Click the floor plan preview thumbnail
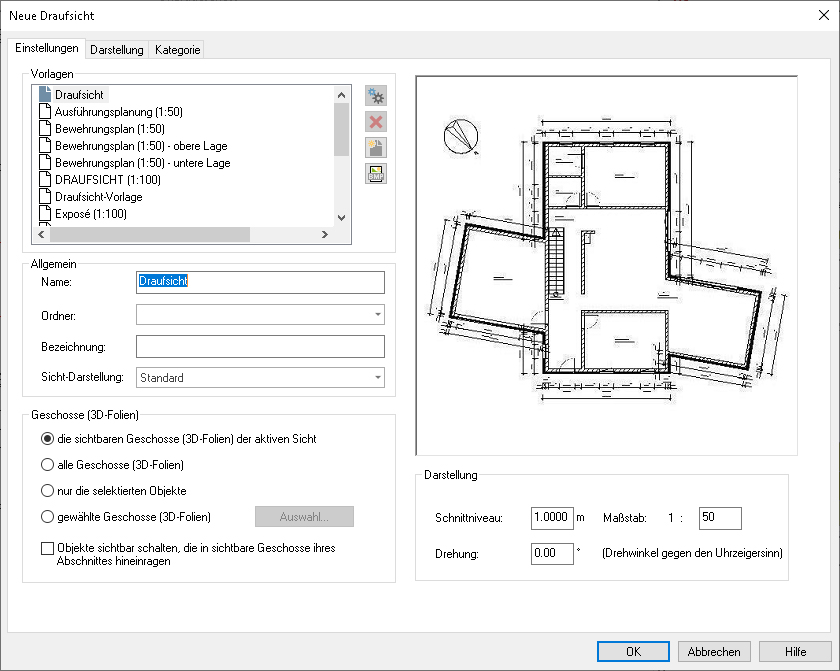840x671 pixels. pos(606,266)
